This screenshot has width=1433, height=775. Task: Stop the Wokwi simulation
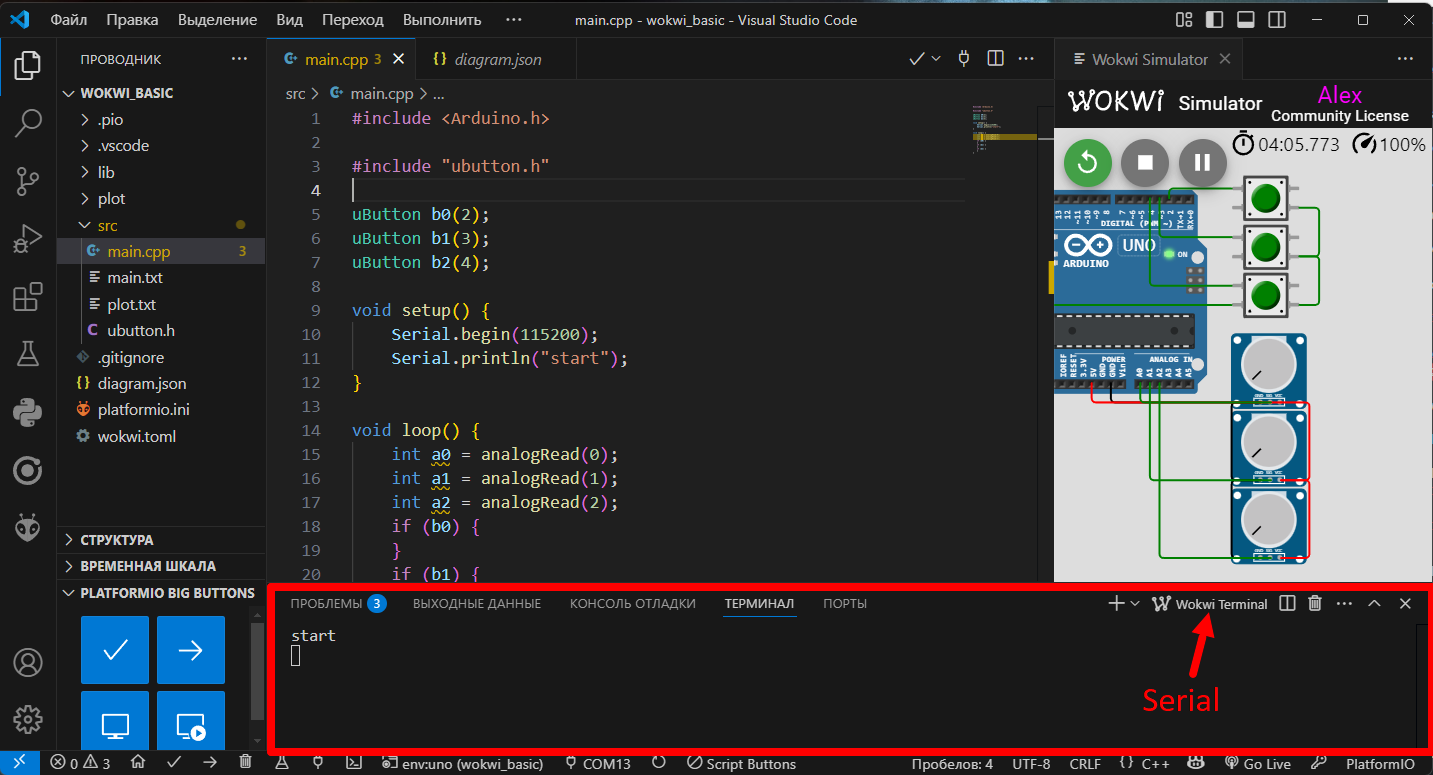(x=1146, y=162)
